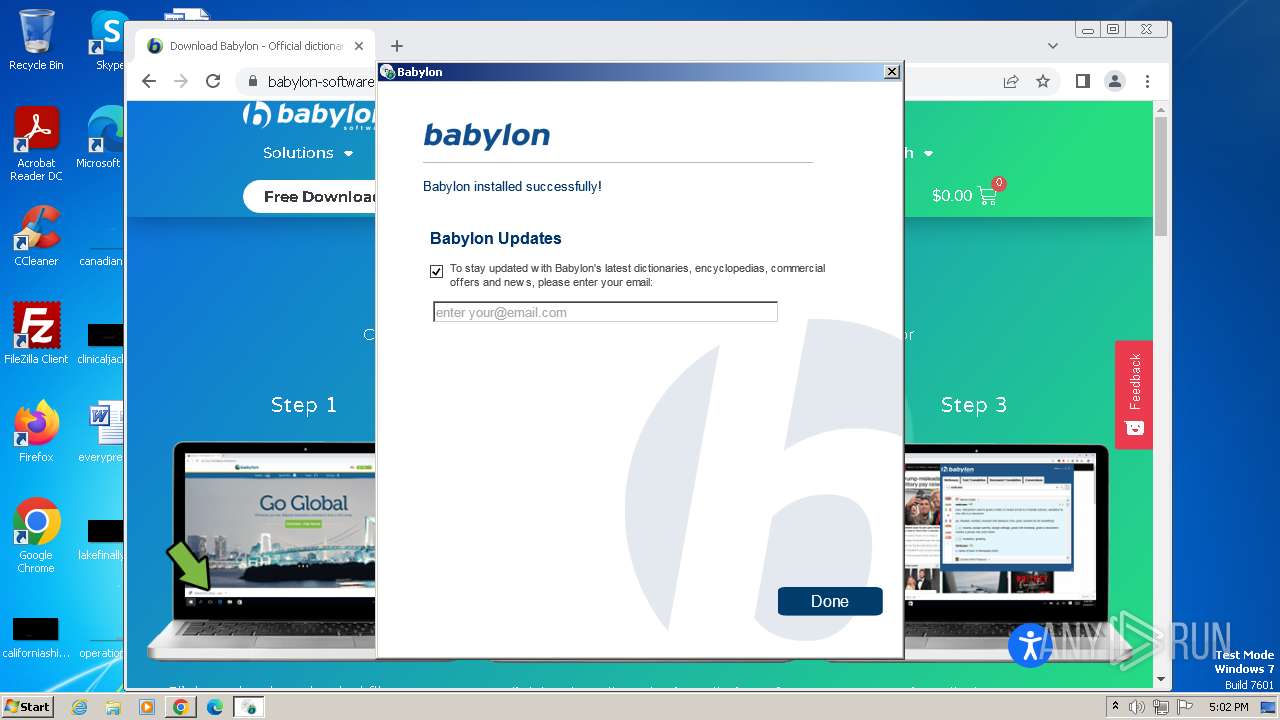
Task: Toggle Chrome side panel icon
Action: coord(1083,81)
